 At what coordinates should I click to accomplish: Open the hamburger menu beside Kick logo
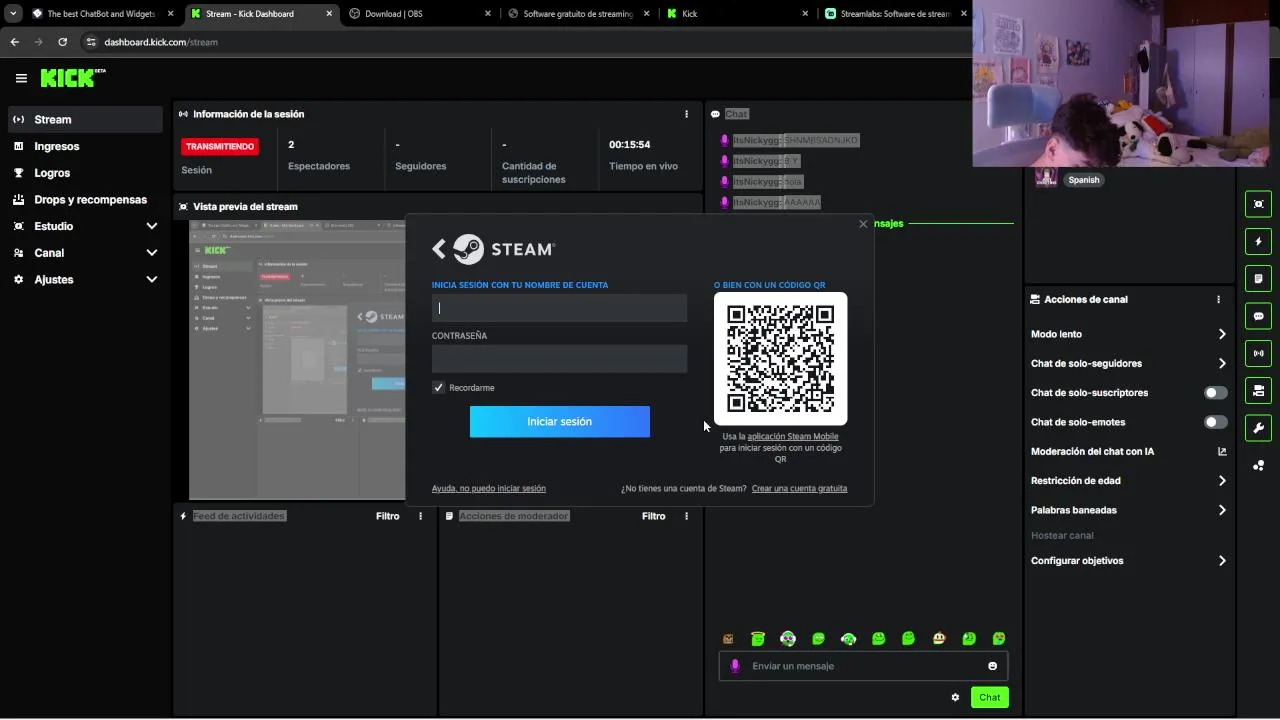coord(21,78)
